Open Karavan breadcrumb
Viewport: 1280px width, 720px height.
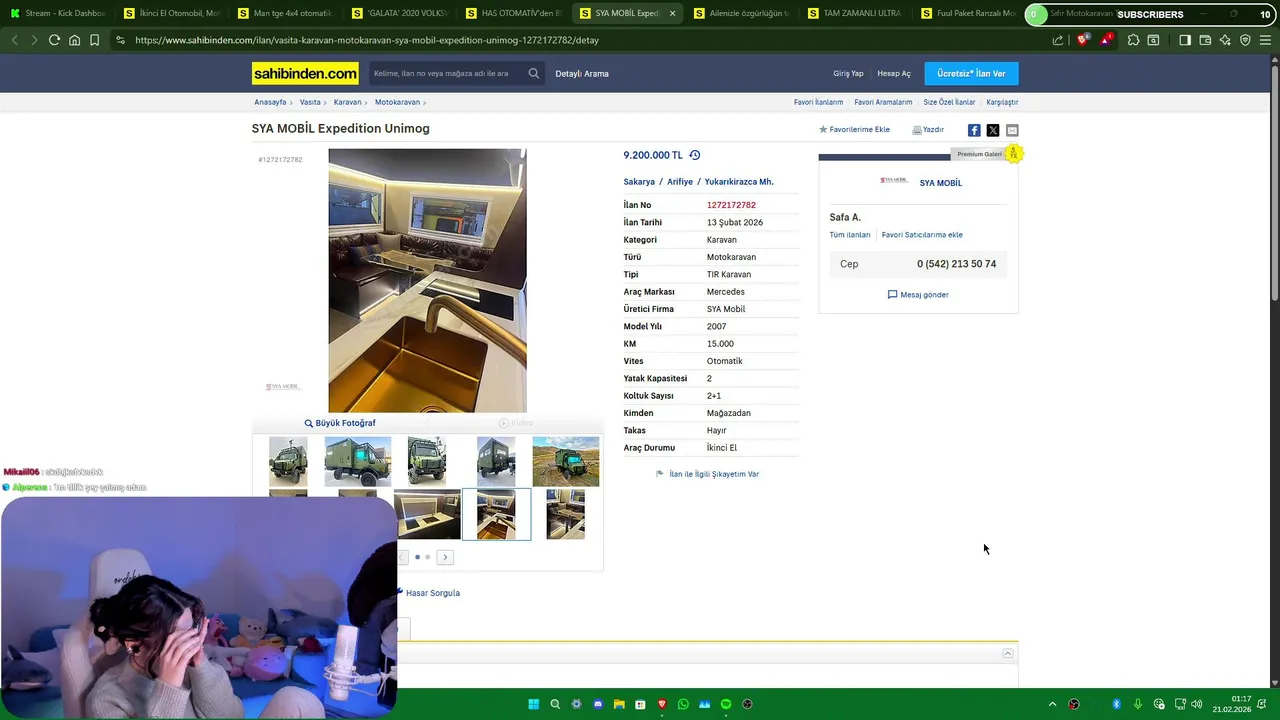click(347, 102)
